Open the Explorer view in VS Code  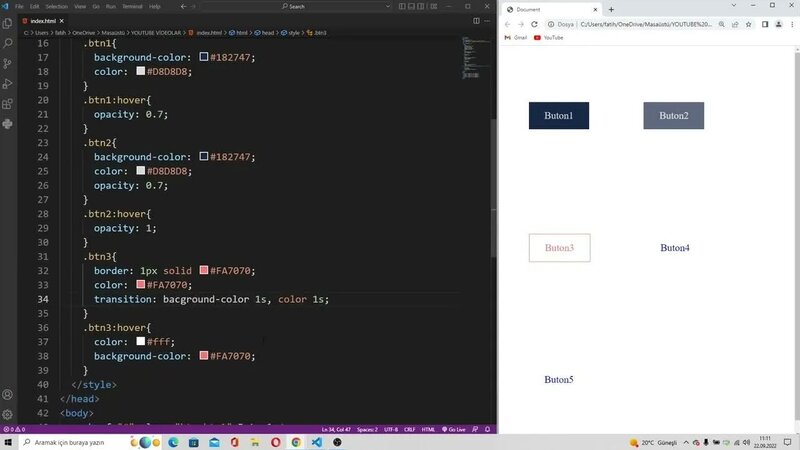point(7,23)
